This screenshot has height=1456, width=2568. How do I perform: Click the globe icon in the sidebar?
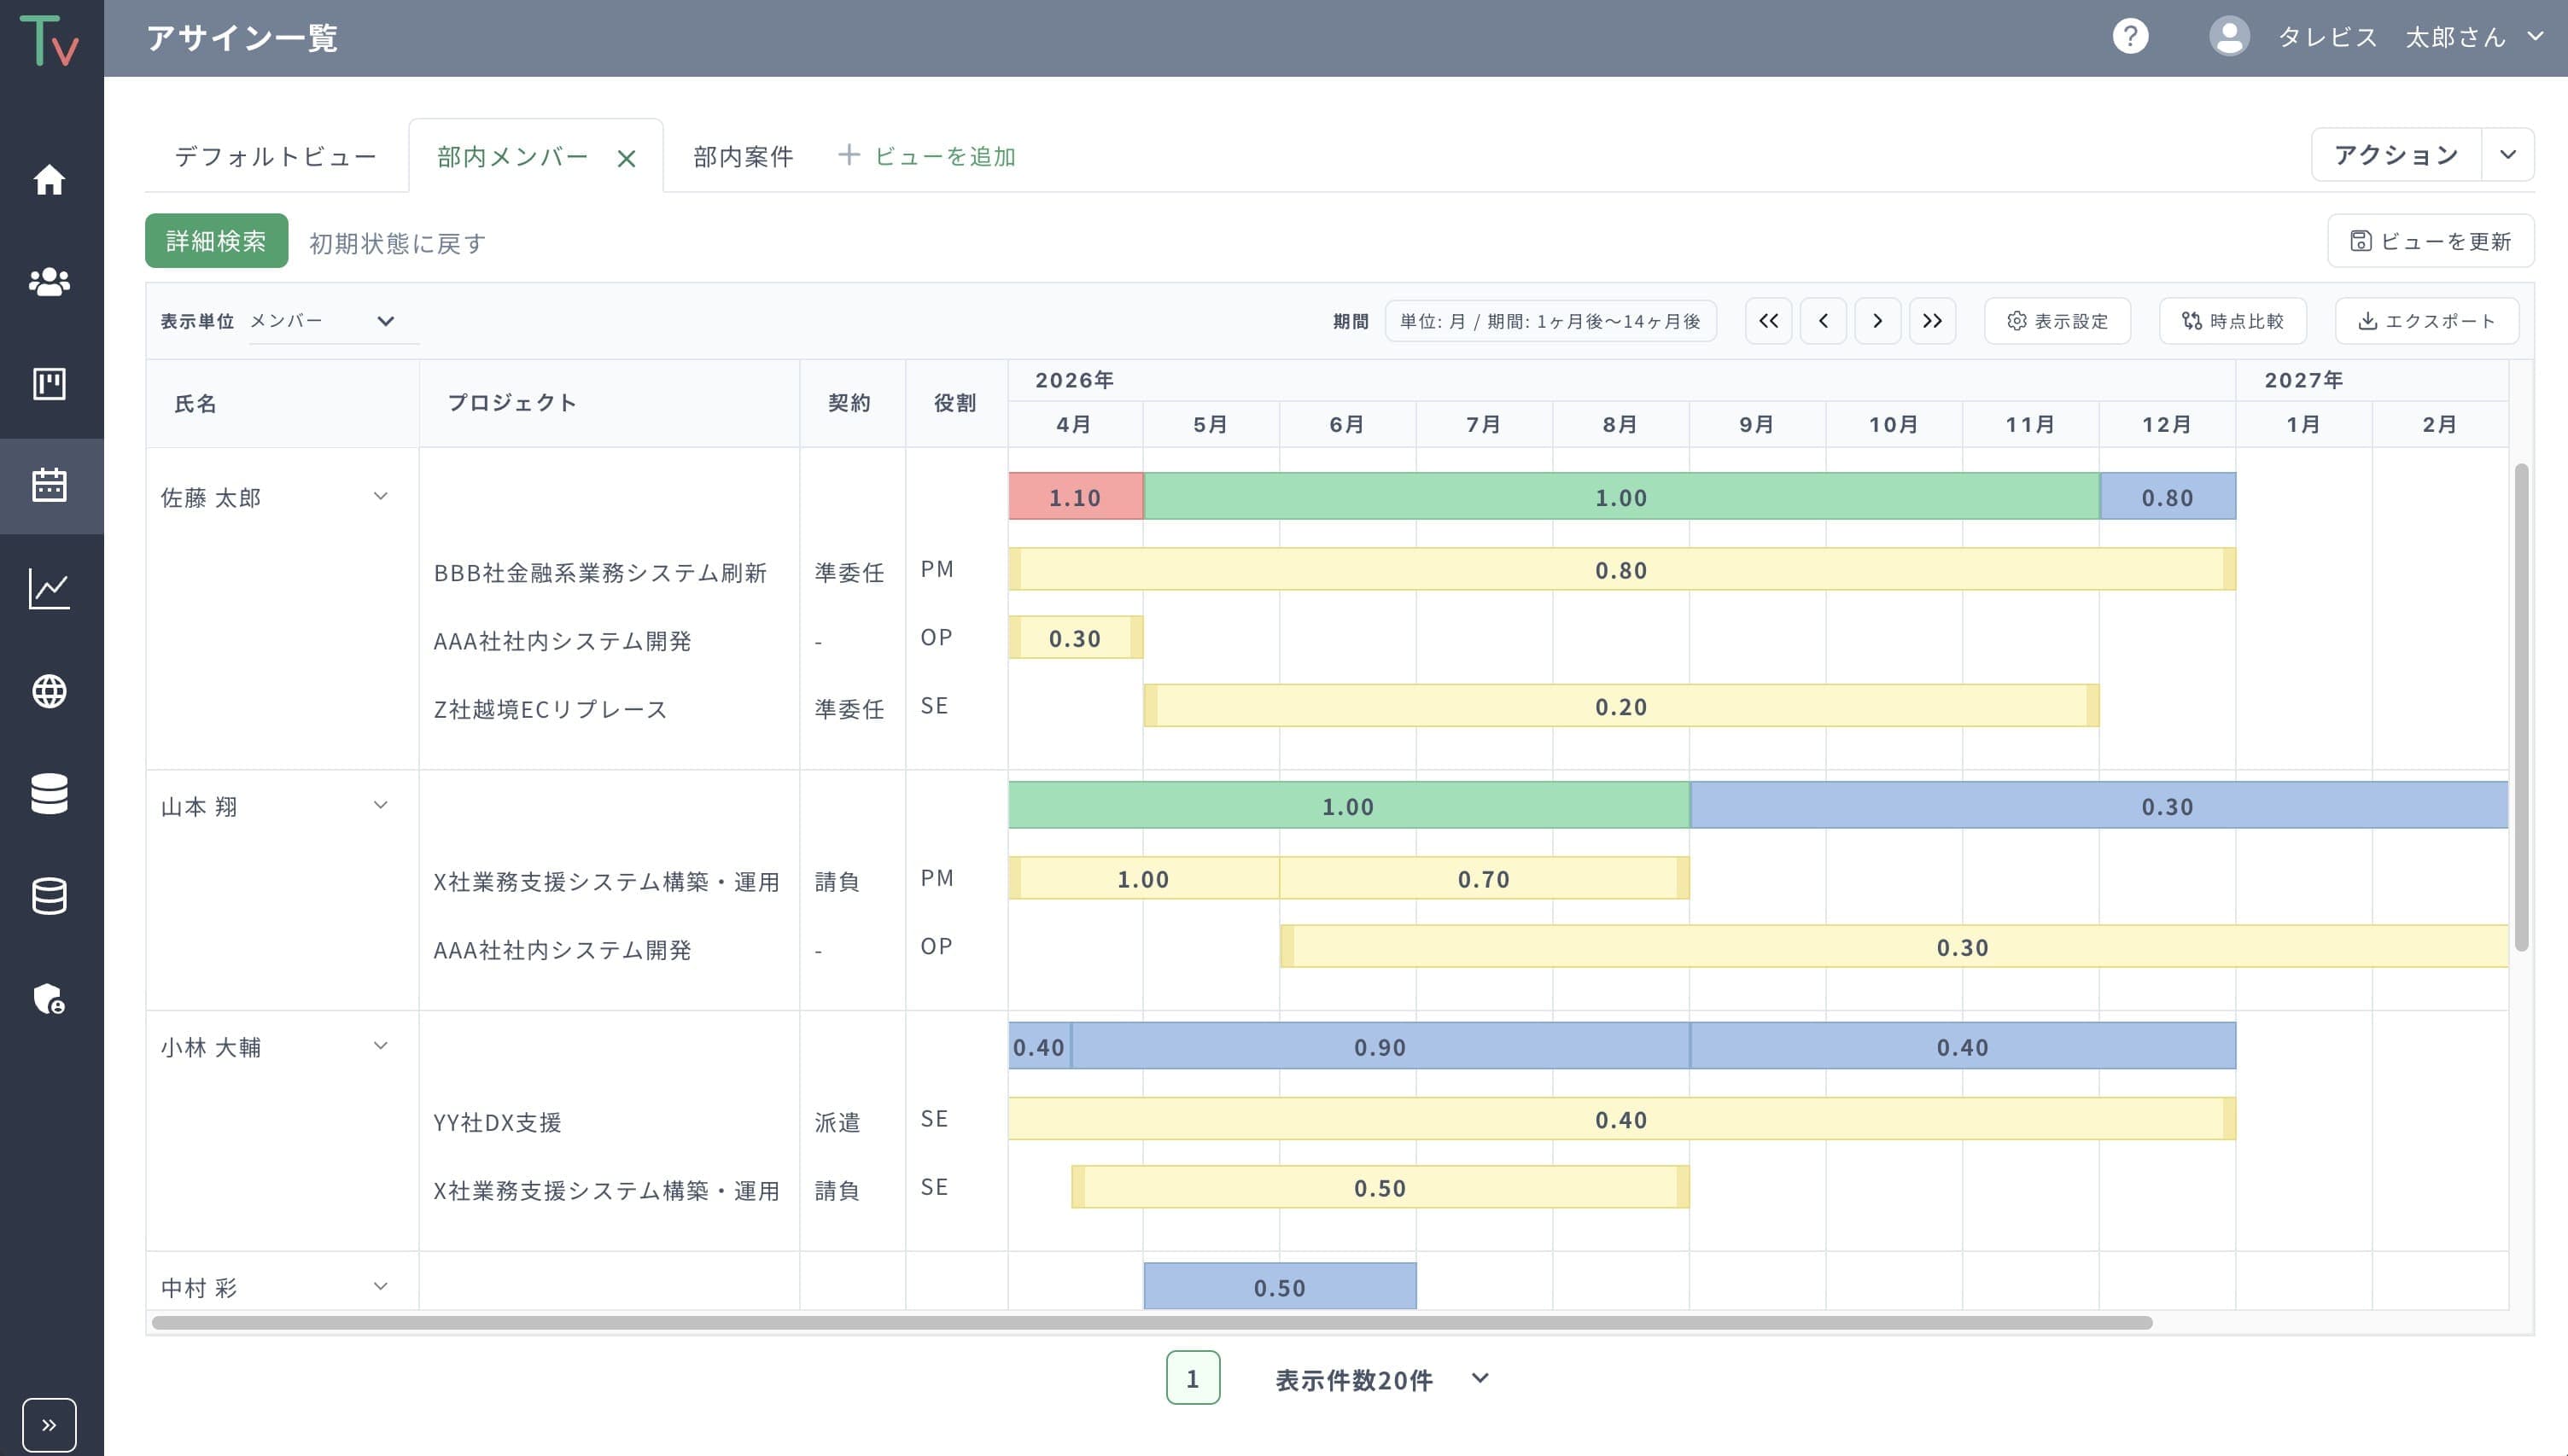[50, 691]
